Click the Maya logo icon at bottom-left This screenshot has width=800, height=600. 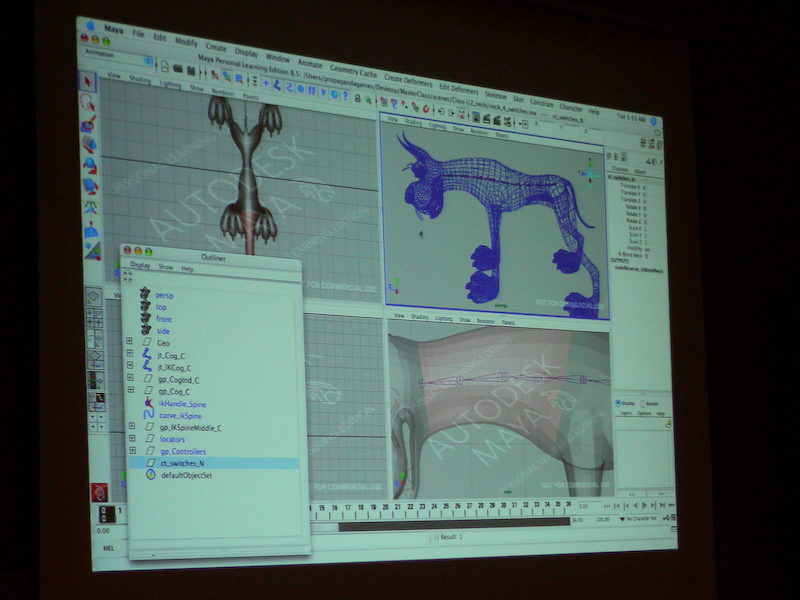(x=99, y=492)
